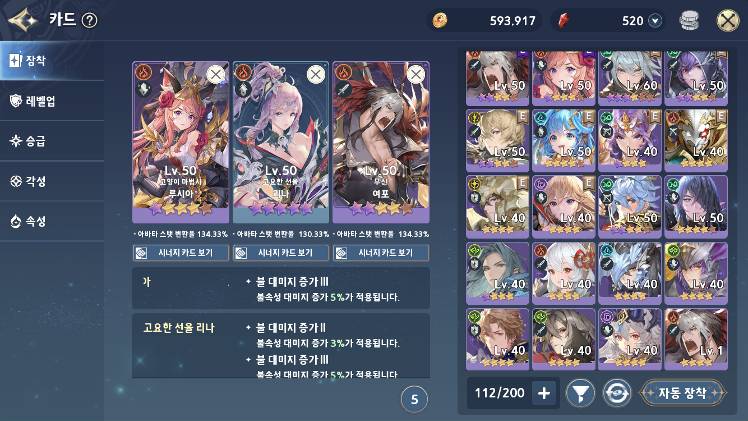Image resolution: width=748 pixels, height=421 pixels.
Task: Remove the equipped 루시아 card with X
Action: (216, 74)
